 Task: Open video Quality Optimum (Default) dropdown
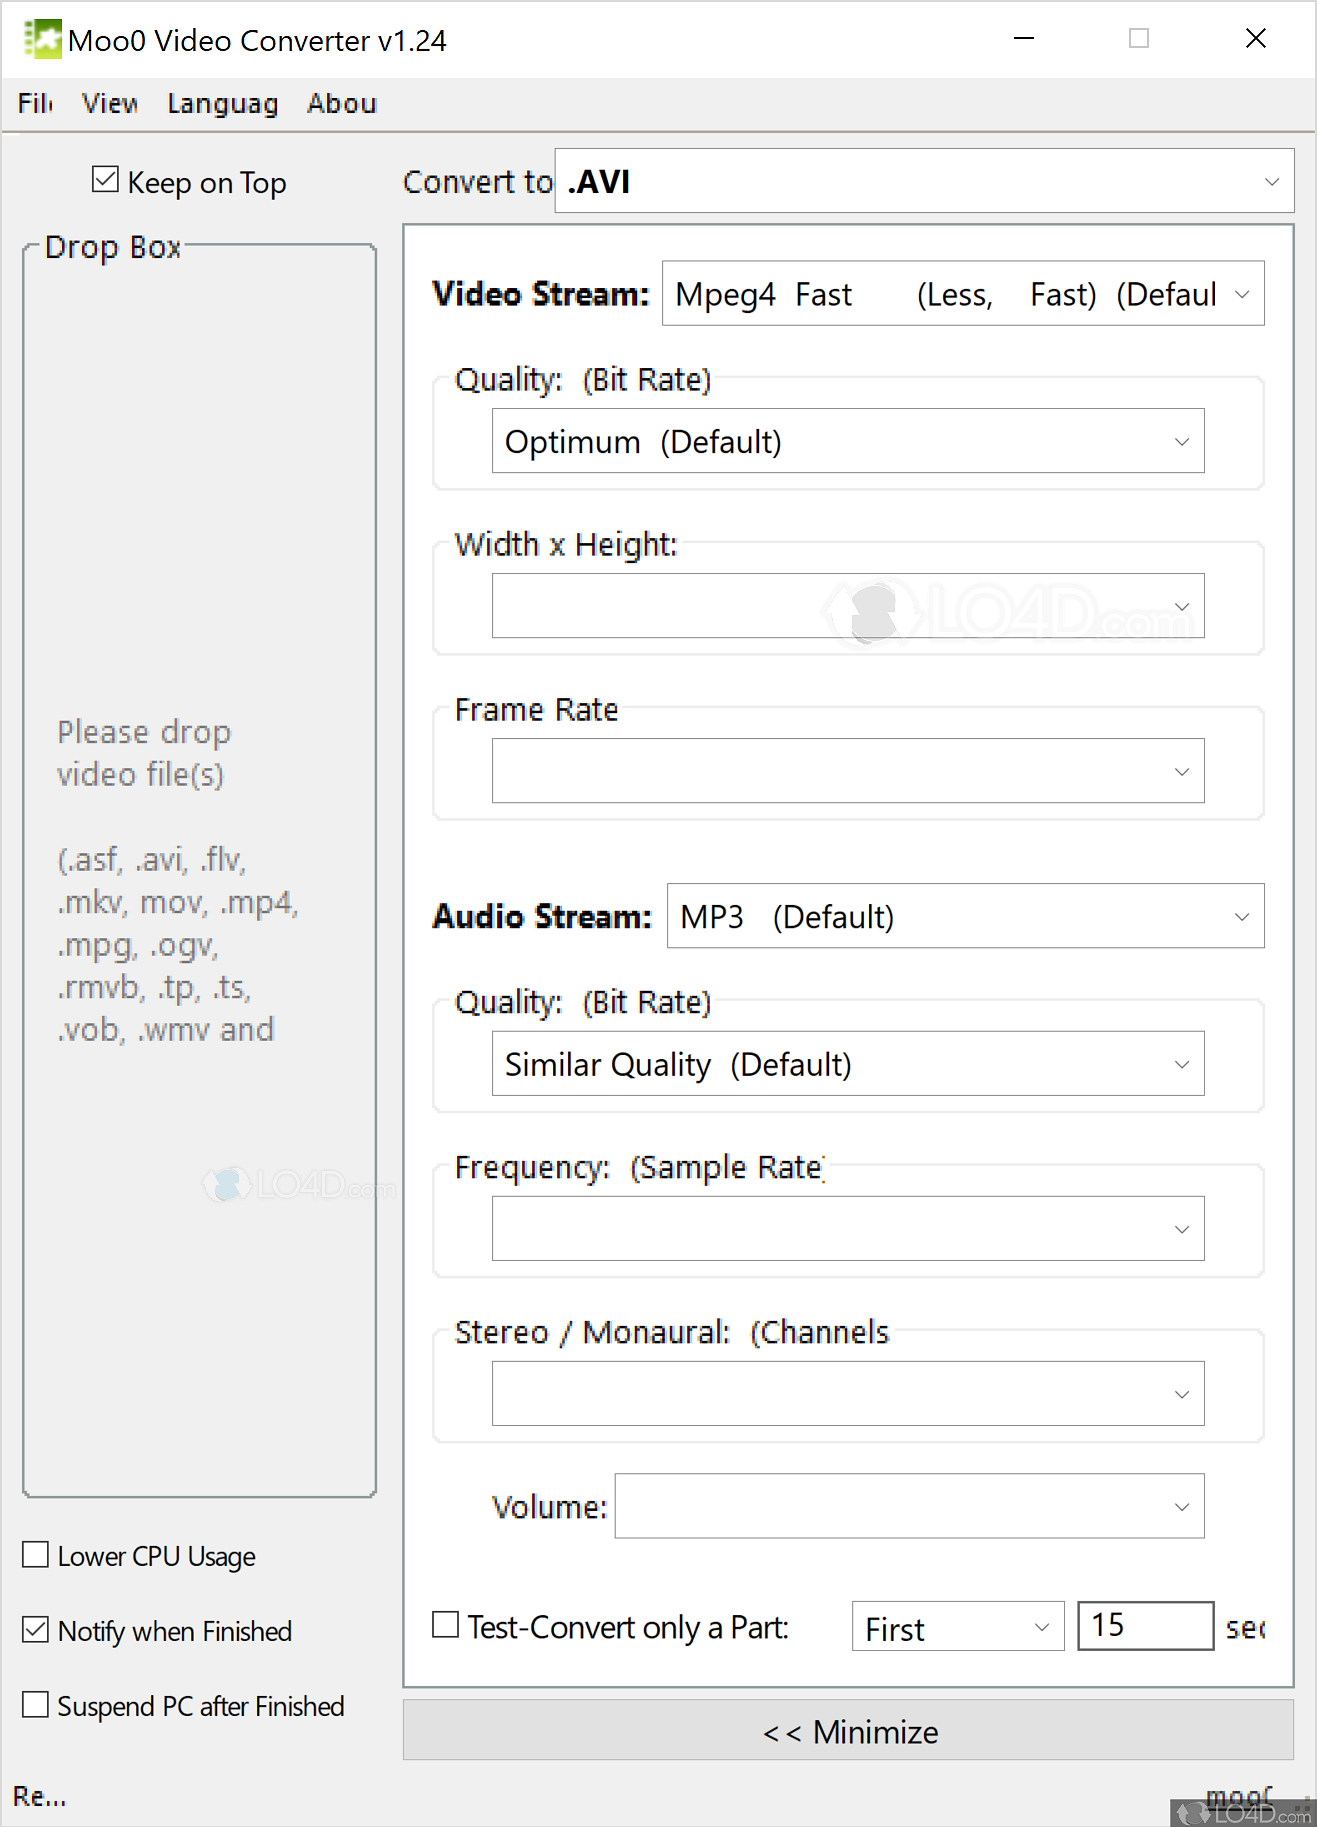click(x=848, y=441)
